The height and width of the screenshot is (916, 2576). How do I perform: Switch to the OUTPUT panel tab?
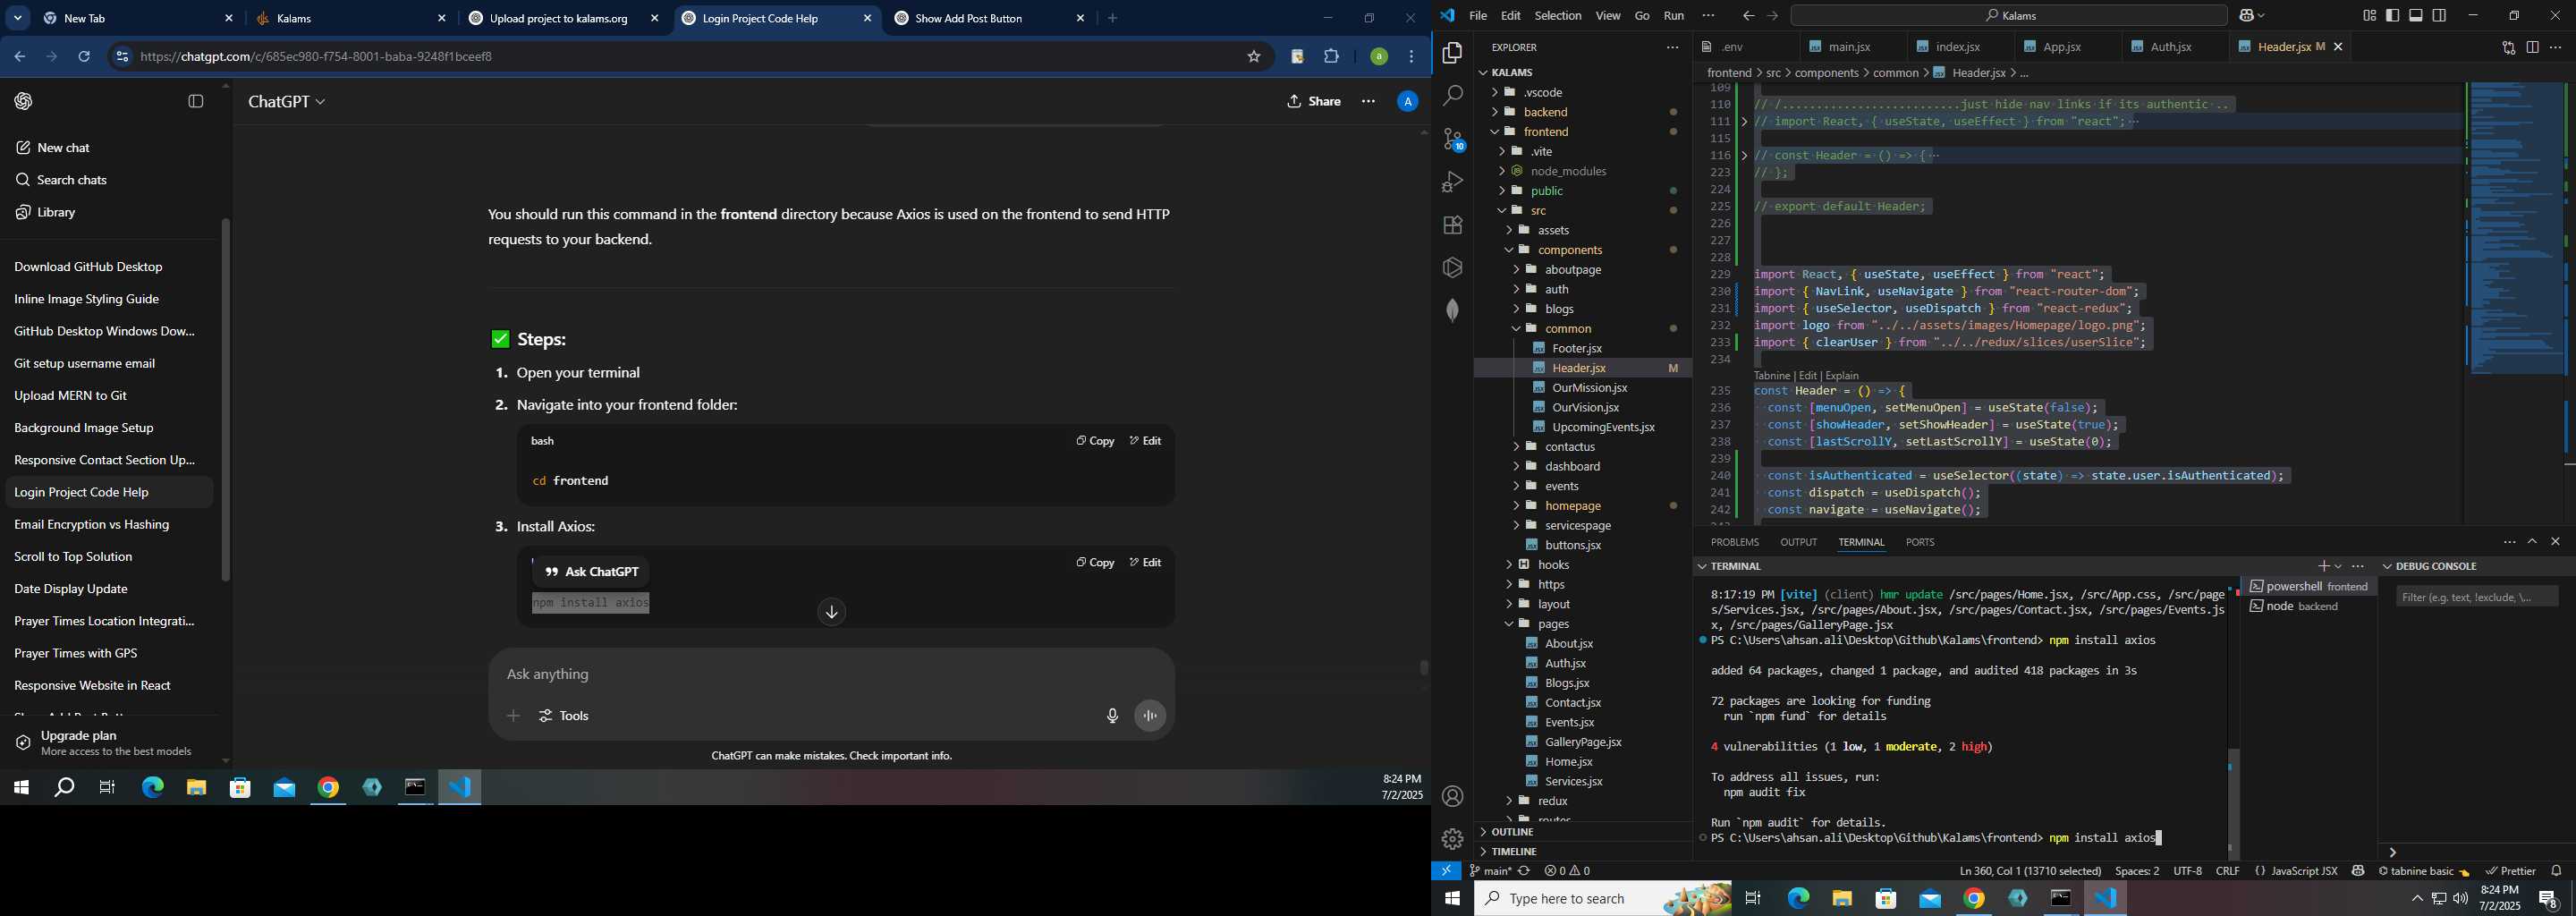click(x=1798, y=542)
